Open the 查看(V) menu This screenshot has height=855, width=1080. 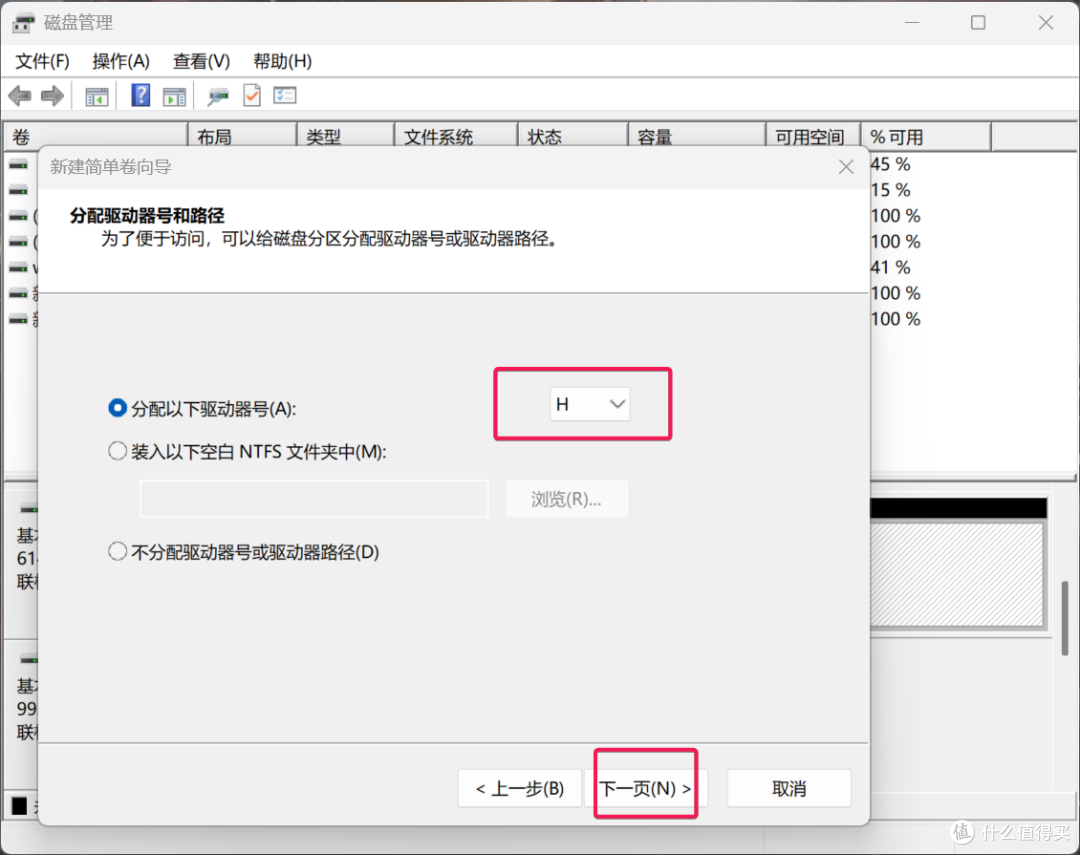click(201, 61)
